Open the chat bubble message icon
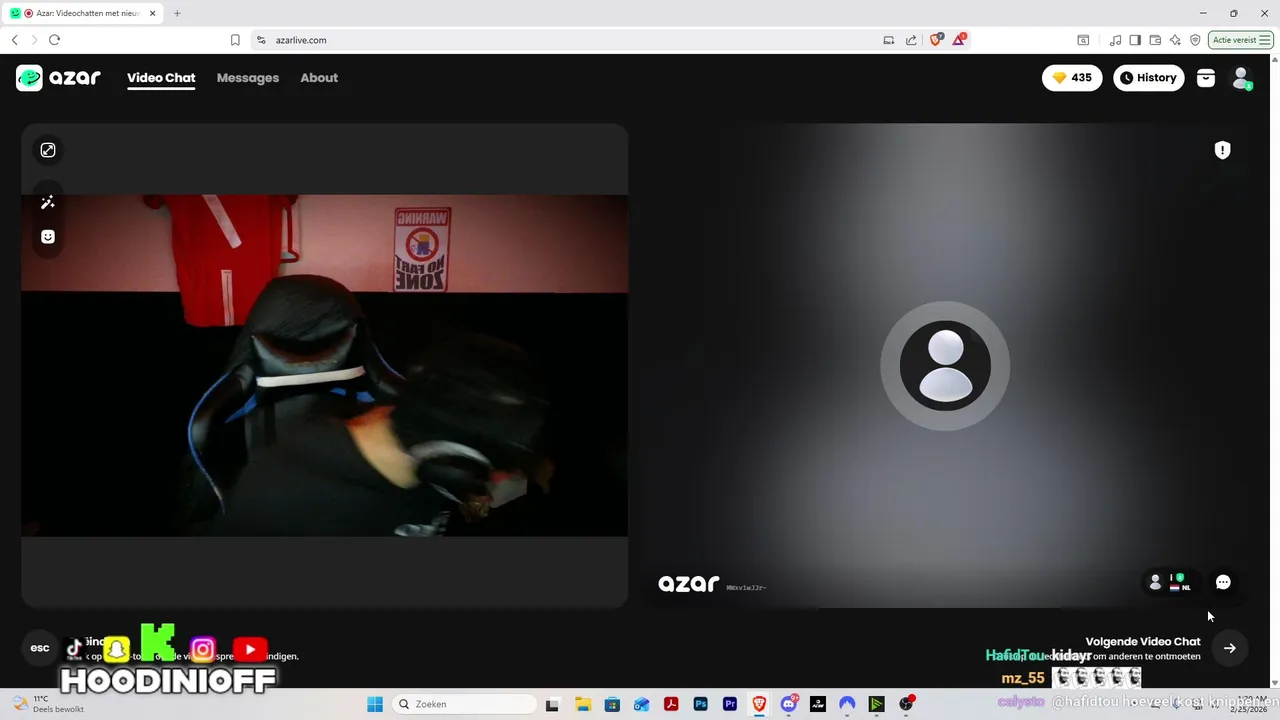 (x=1223, y=582)
